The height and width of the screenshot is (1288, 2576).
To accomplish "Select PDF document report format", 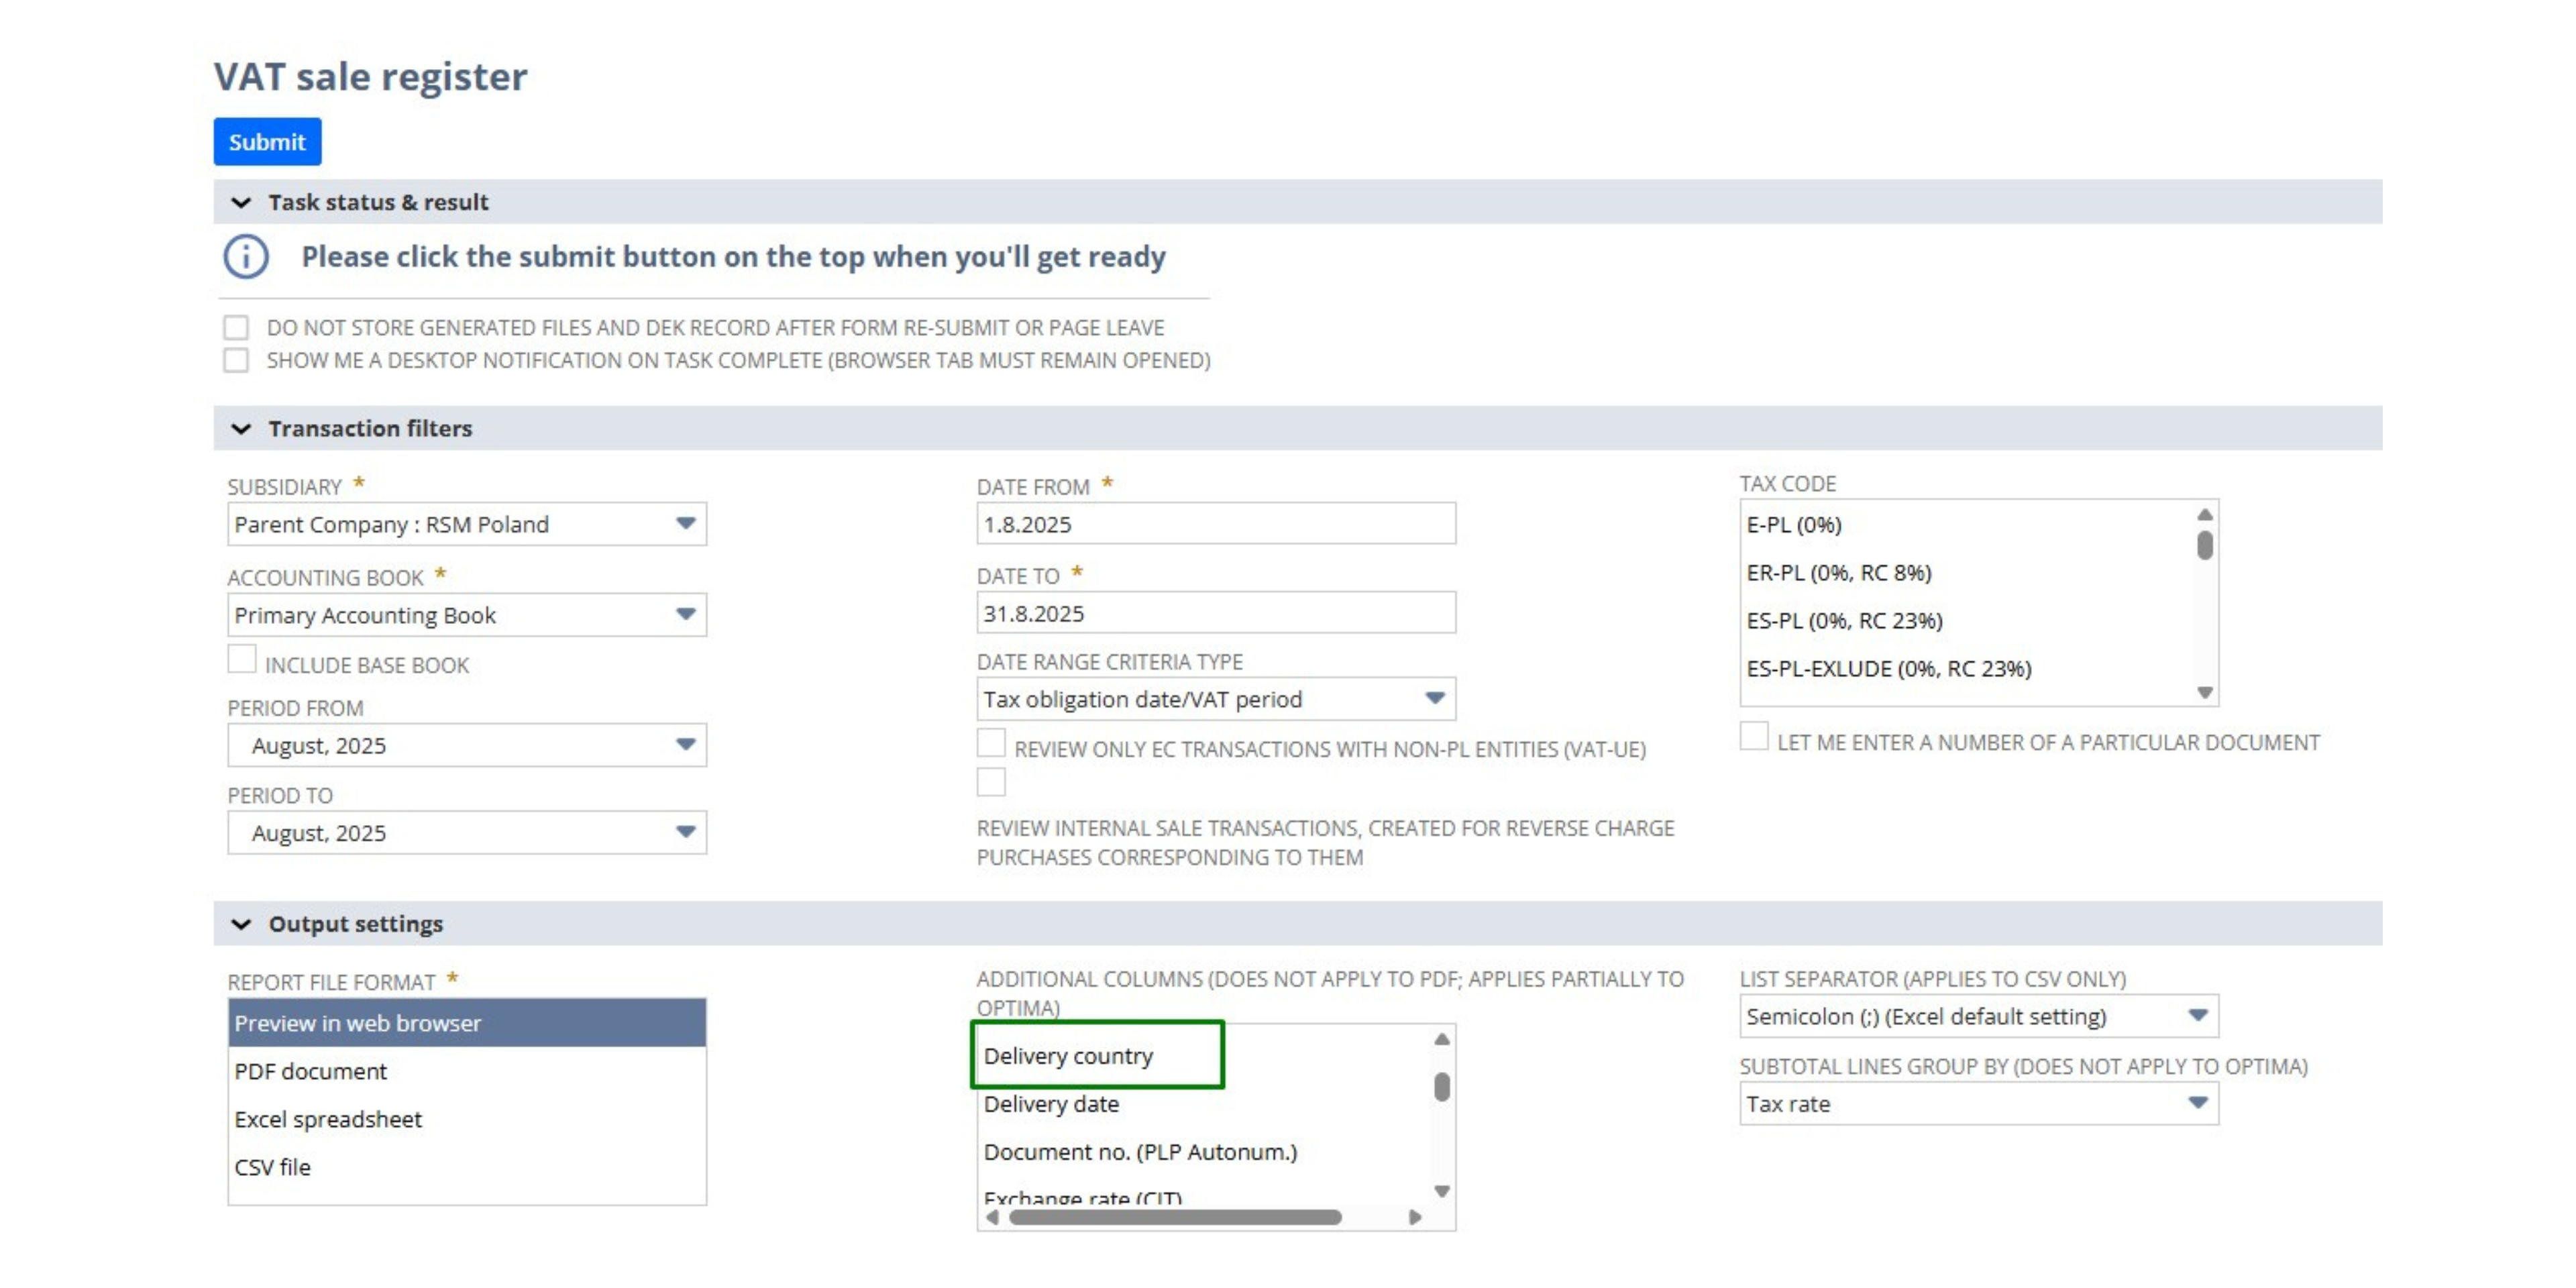I will click(310, 1071).
